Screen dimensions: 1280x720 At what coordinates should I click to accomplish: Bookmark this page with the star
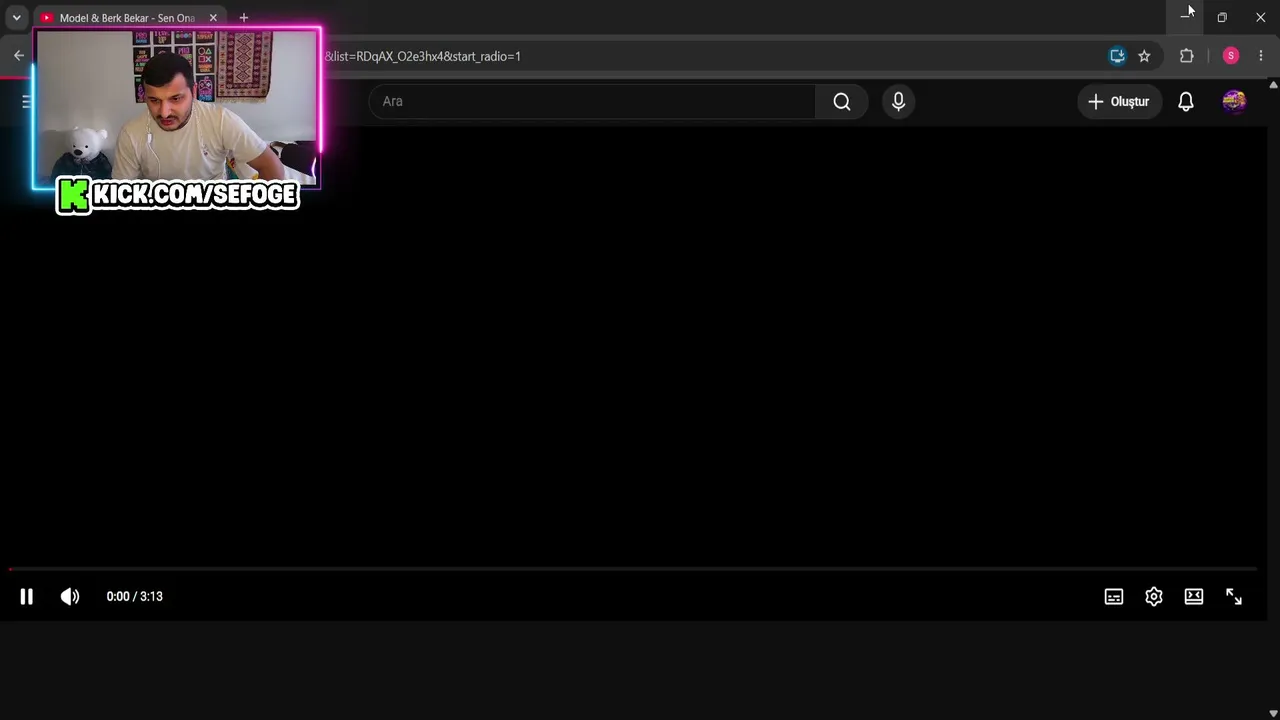coord(1144,56)
